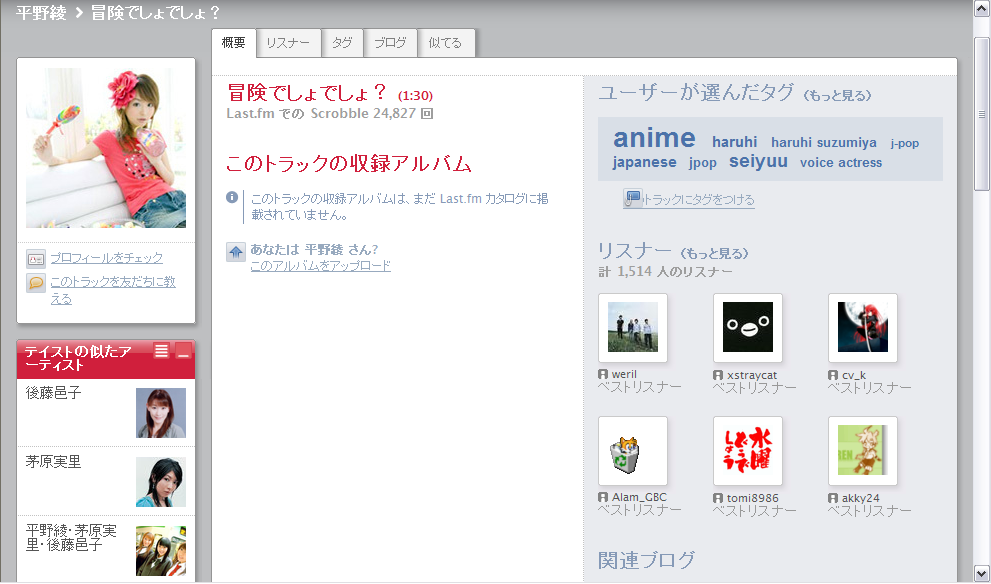The width and height of the screenshot is (991, 584).
Task: Click もっと見る next to リスナー heading
Action: coord(715,253)
